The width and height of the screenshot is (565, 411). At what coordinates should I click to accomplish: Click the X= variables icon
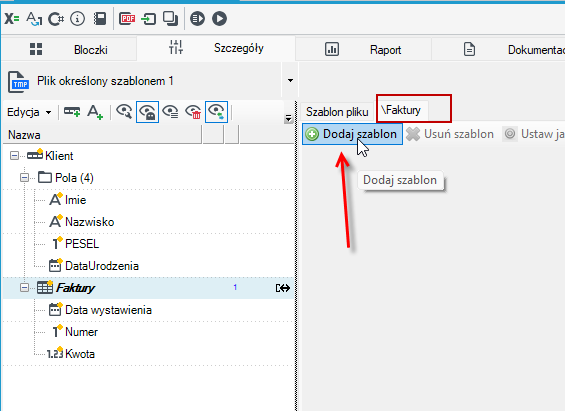tap(12, 18)
